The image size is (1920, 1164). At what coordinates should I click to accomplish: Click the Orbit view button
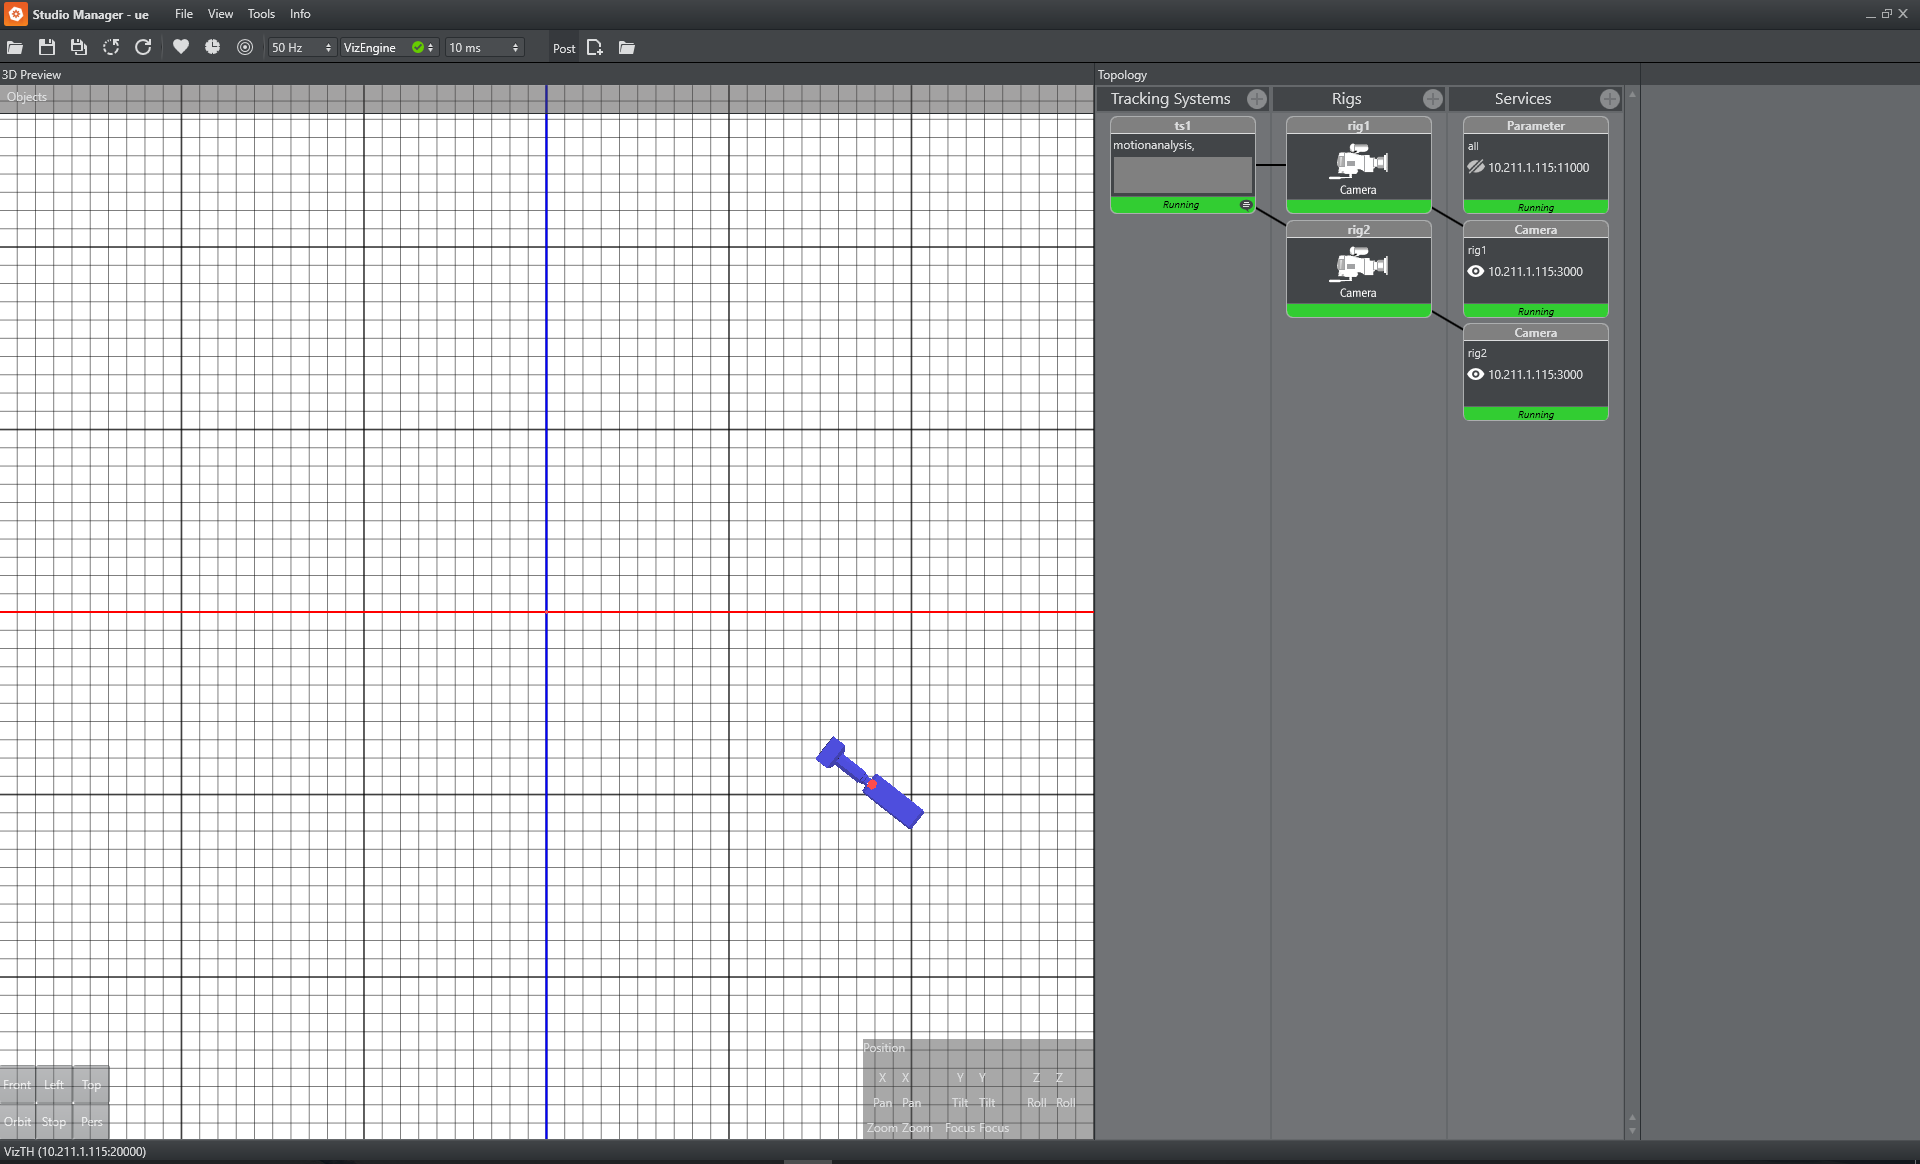(x=17, y=1122)
